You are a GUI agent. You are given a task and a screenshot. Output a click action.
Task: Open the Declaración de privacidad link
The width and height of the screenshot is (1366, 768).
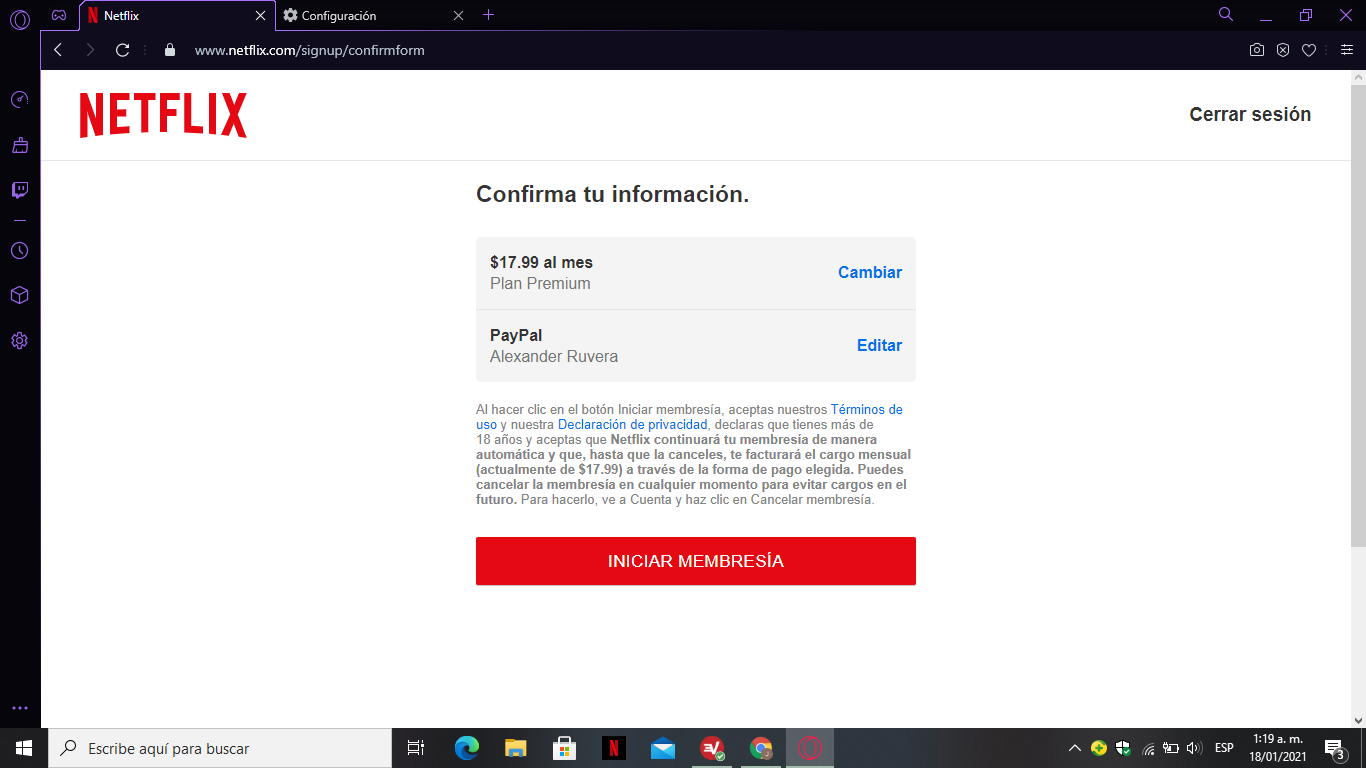[x=633, y=425]
